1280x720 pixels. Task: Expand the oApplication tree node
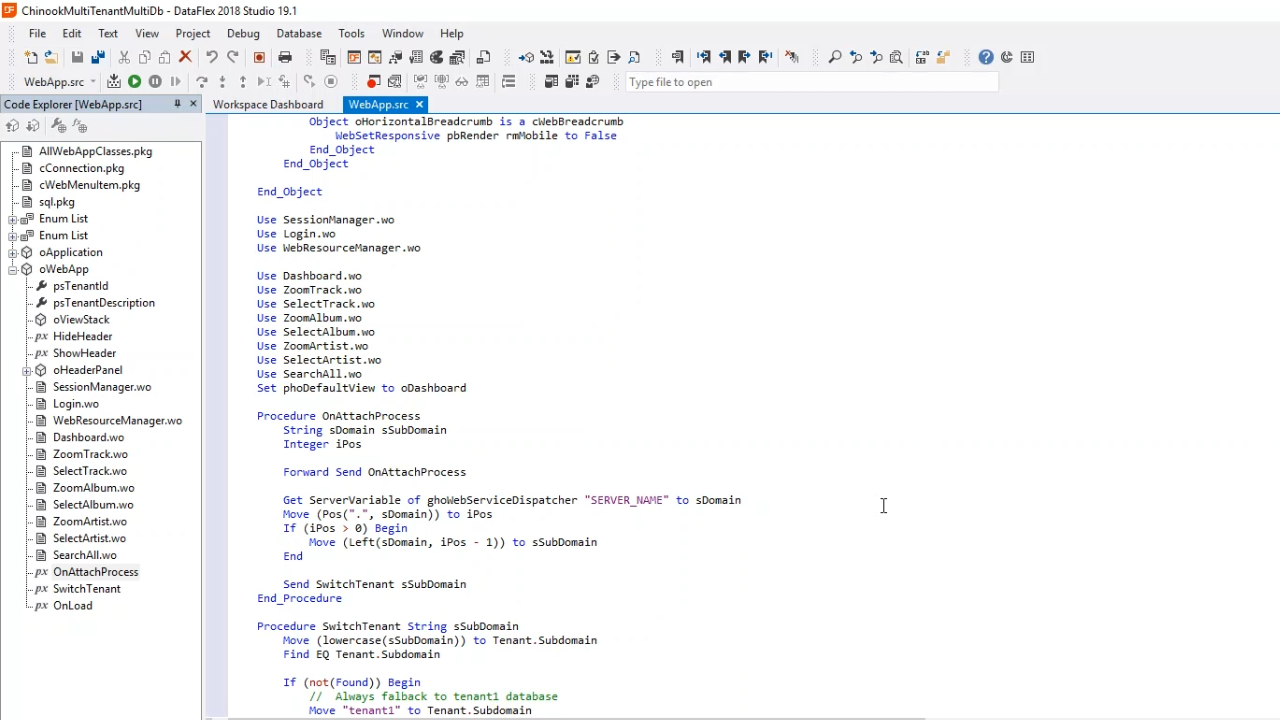click(12, 252)
